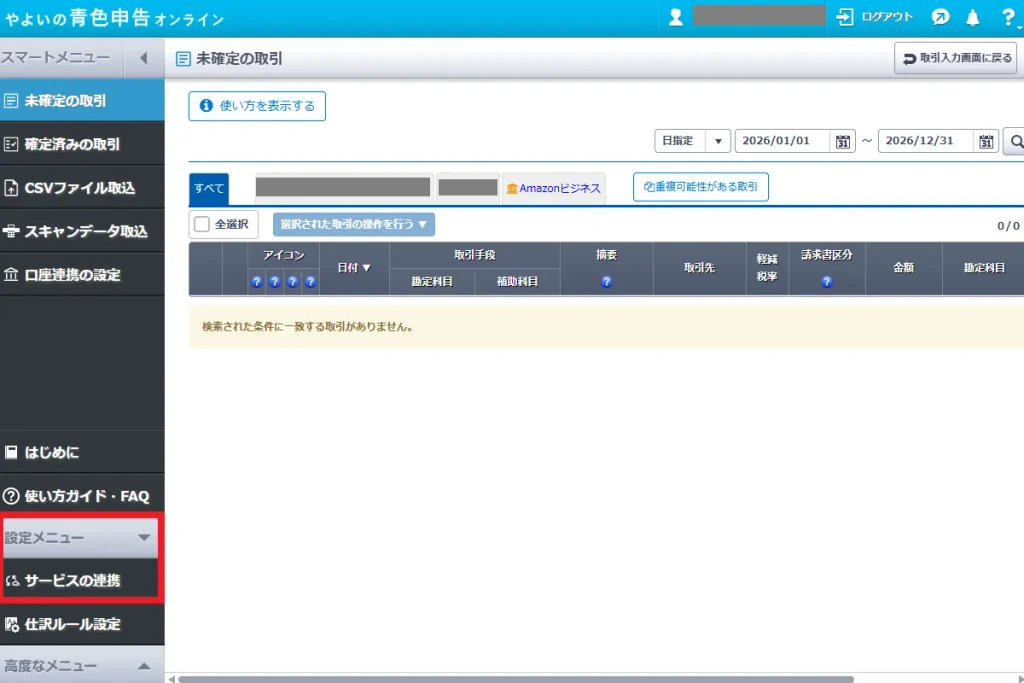Viewport: 1024px width, 683px height.
Task: Click end date field 2026/12/31
Action: (925, 140)
